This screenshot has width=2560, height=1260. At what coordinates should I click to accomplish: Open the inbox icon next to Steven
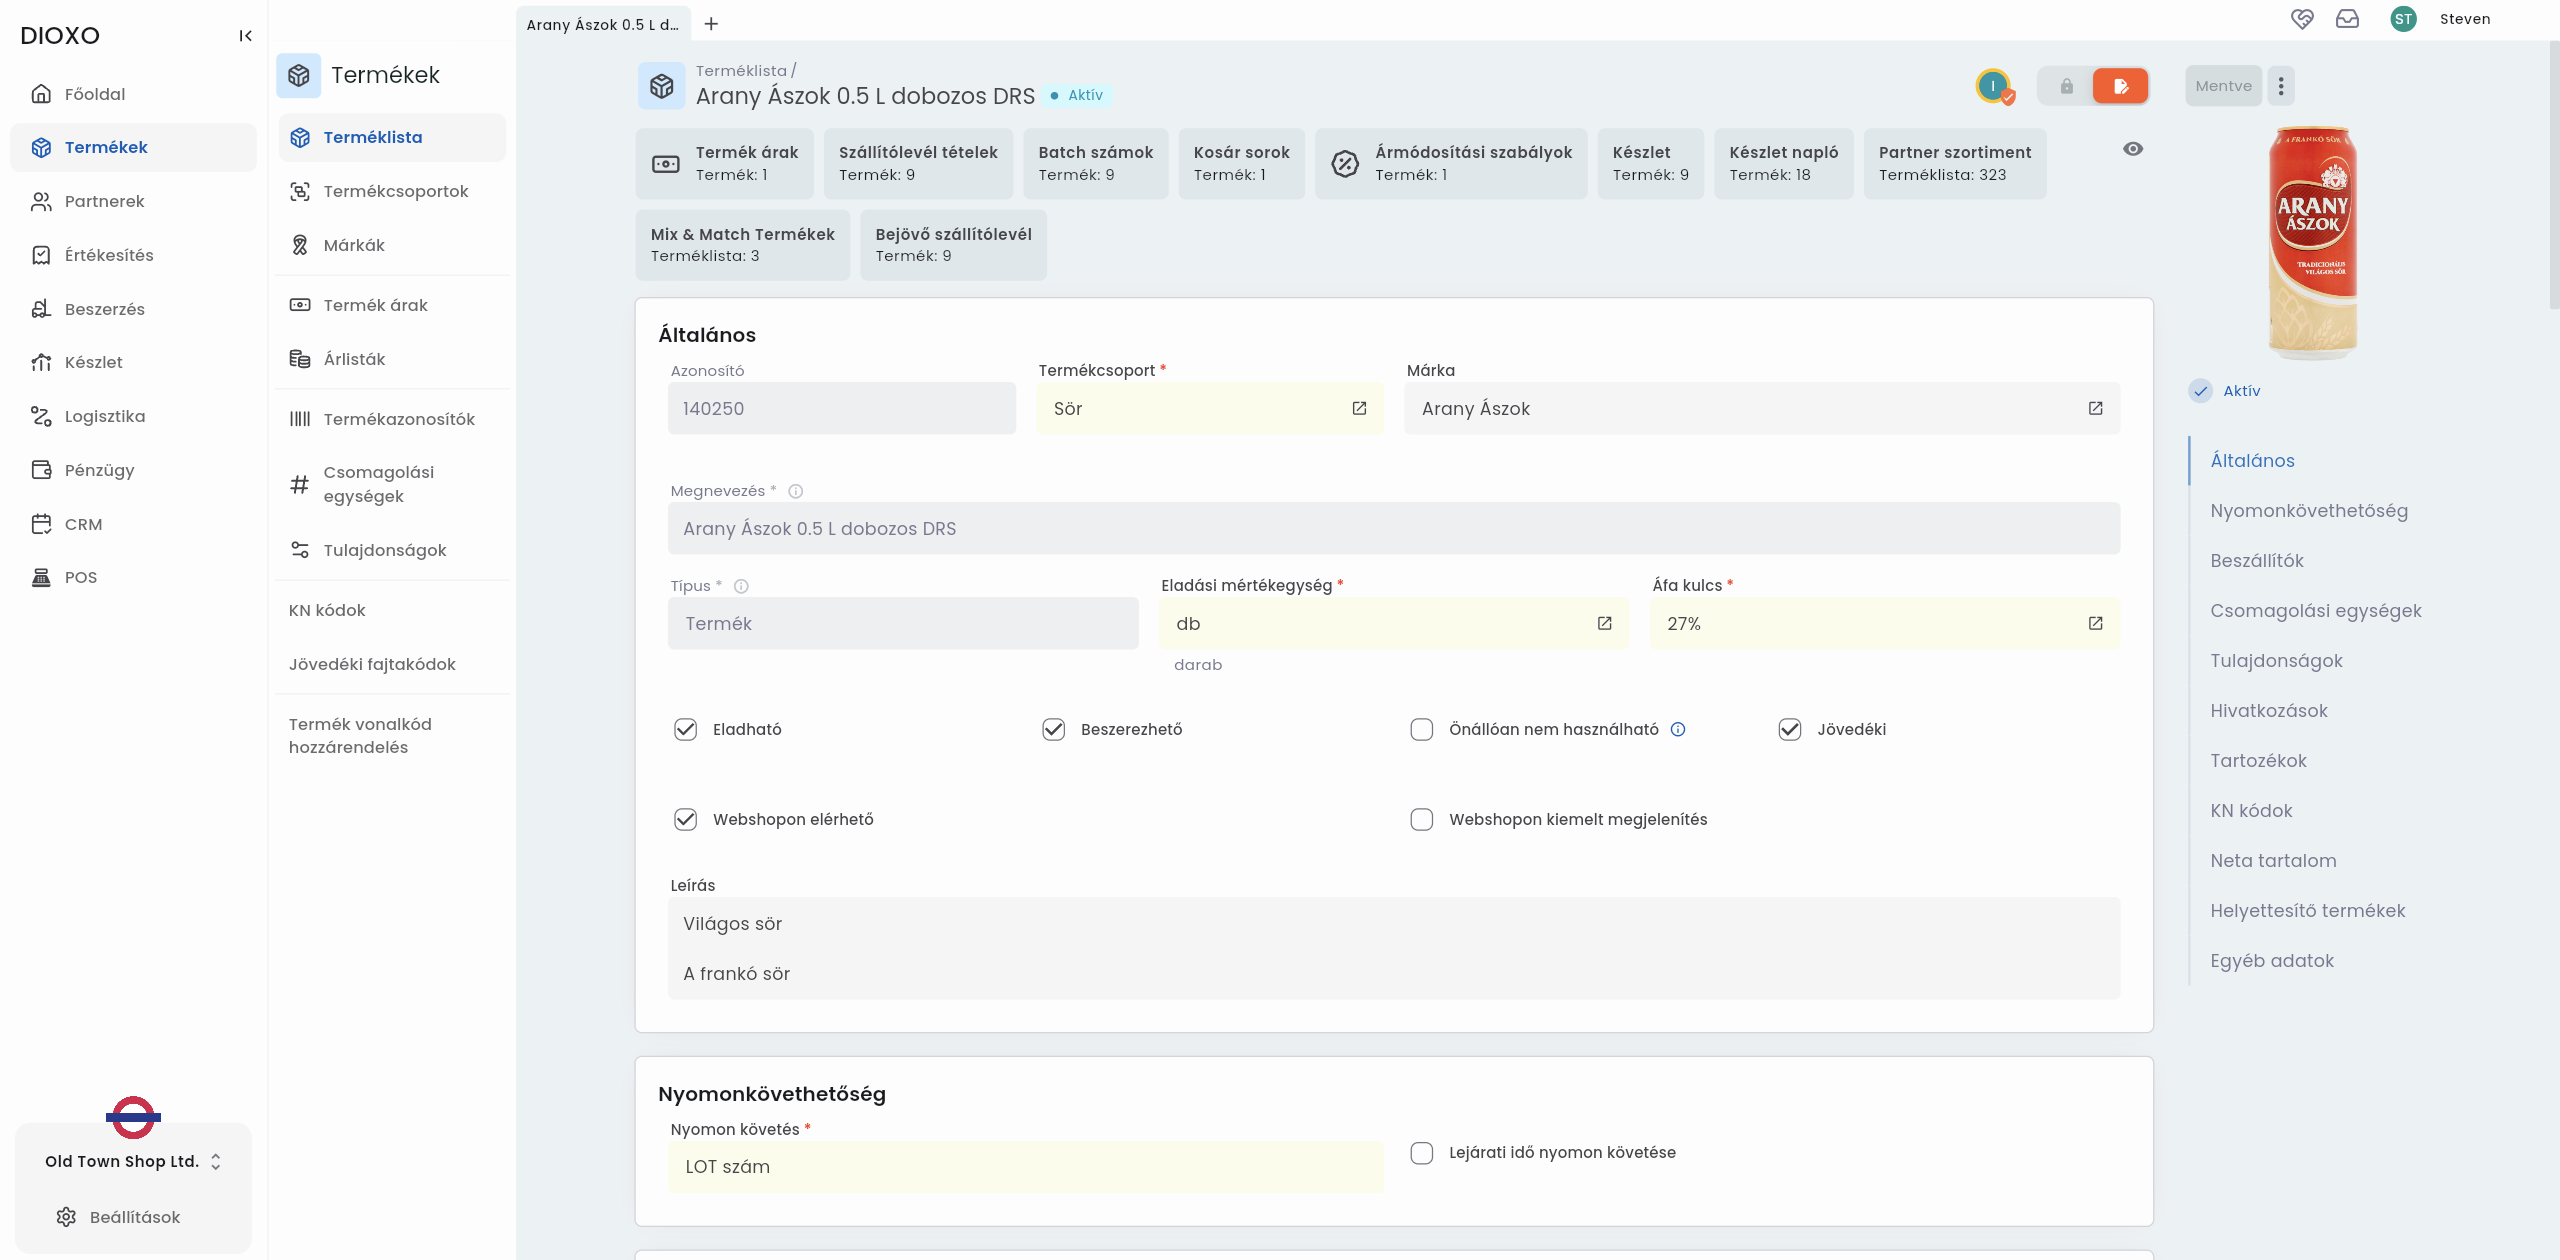[2348, 19]
